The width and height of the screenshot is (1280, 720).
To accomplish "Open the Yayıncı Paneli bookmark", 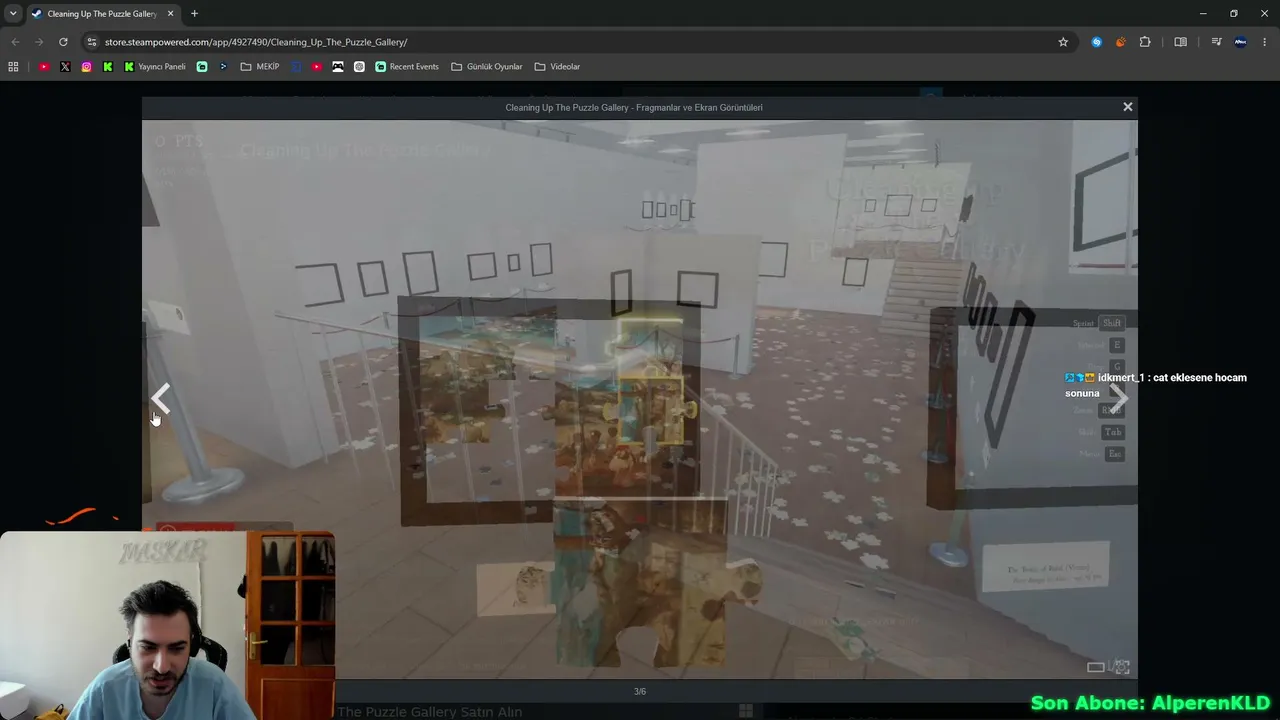I will [155, 67].
